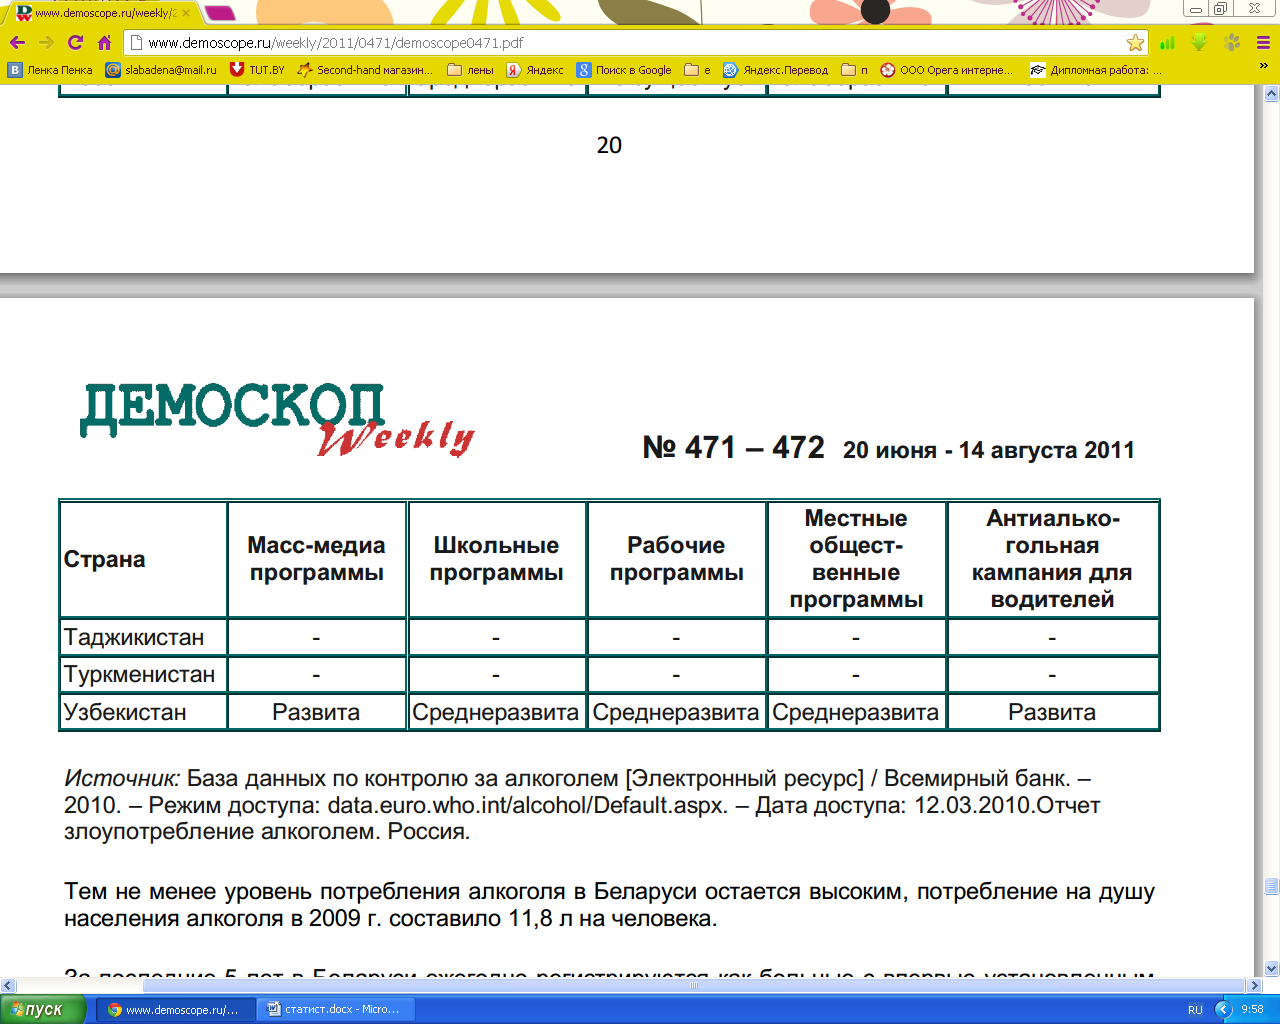Open the Ленка Пенка bookmark

click(x=50, y=70)
